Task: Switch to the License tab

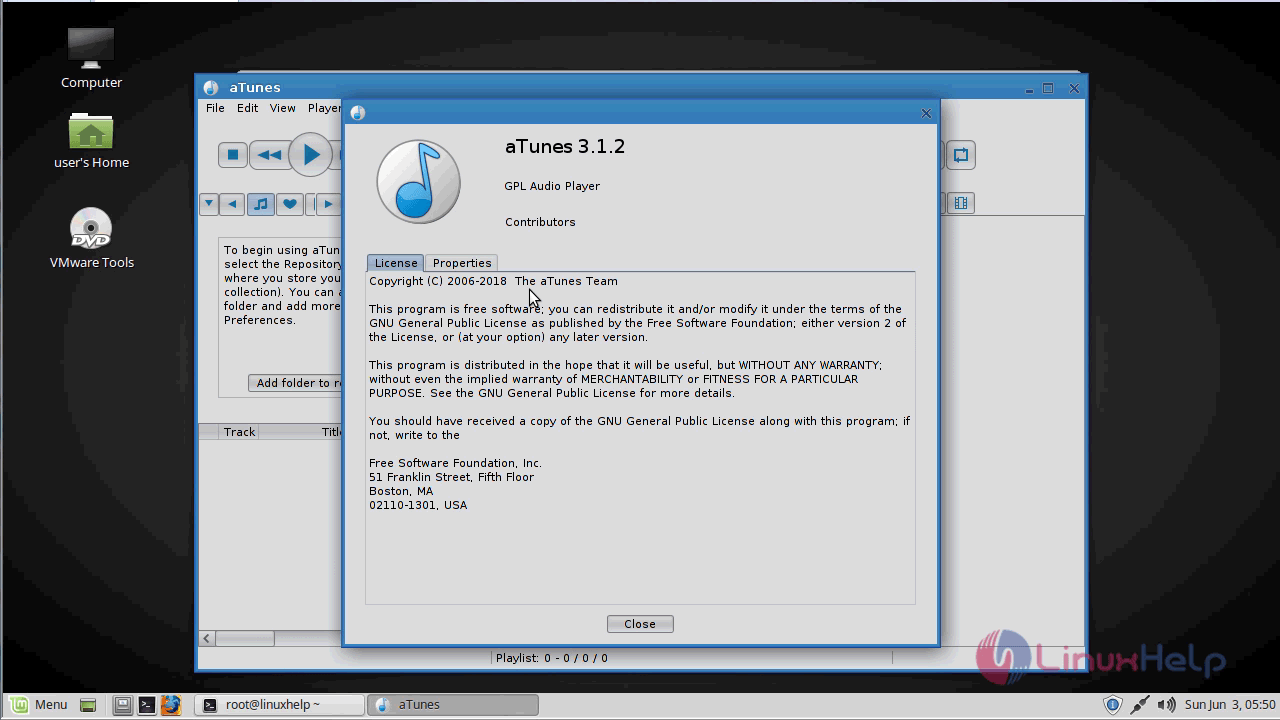Action: click(396, 263)
